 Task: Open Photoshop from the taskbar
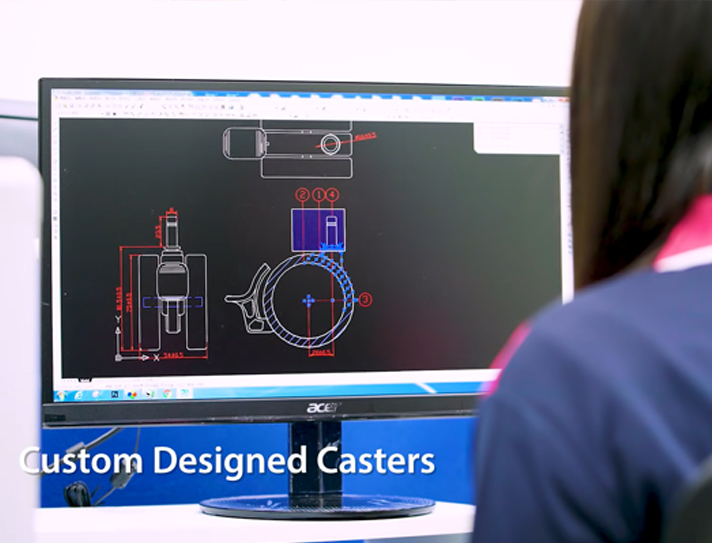tap(116, 394)
